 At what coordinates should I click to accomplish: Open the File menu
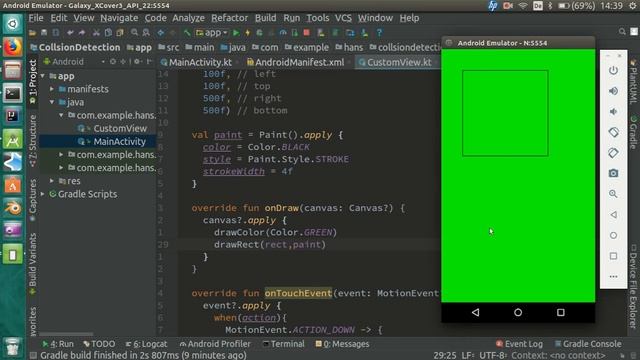point(36,18)
